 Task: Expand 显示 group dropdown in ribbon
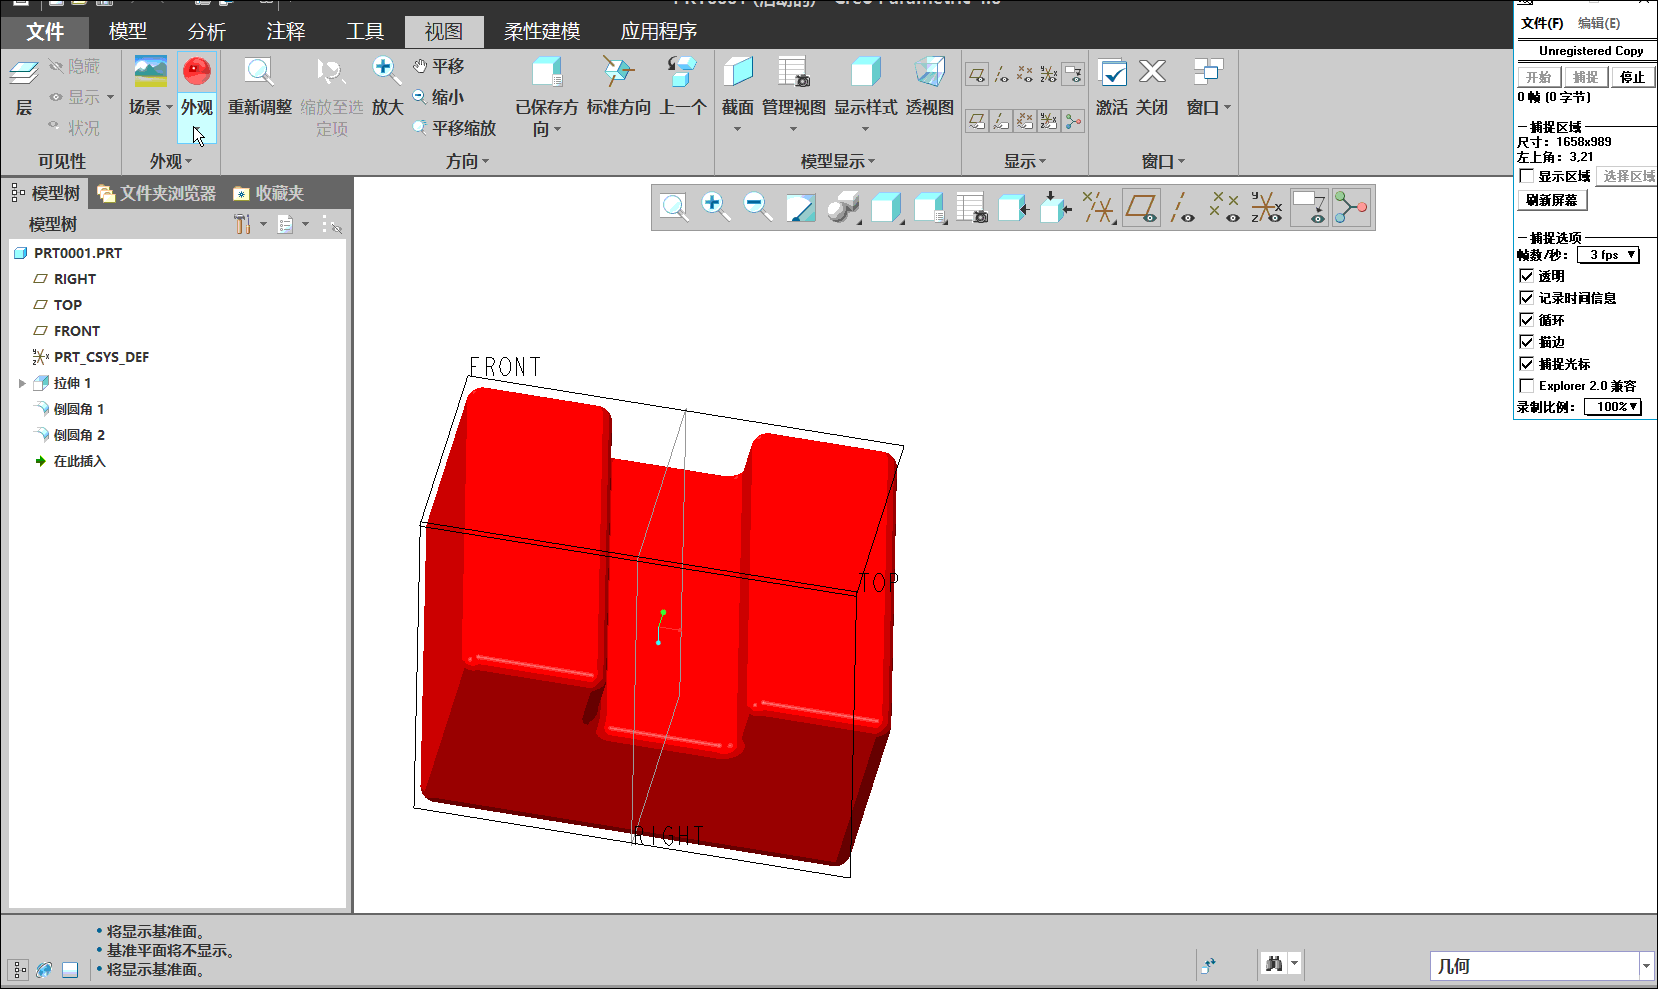click(1043, 162)
